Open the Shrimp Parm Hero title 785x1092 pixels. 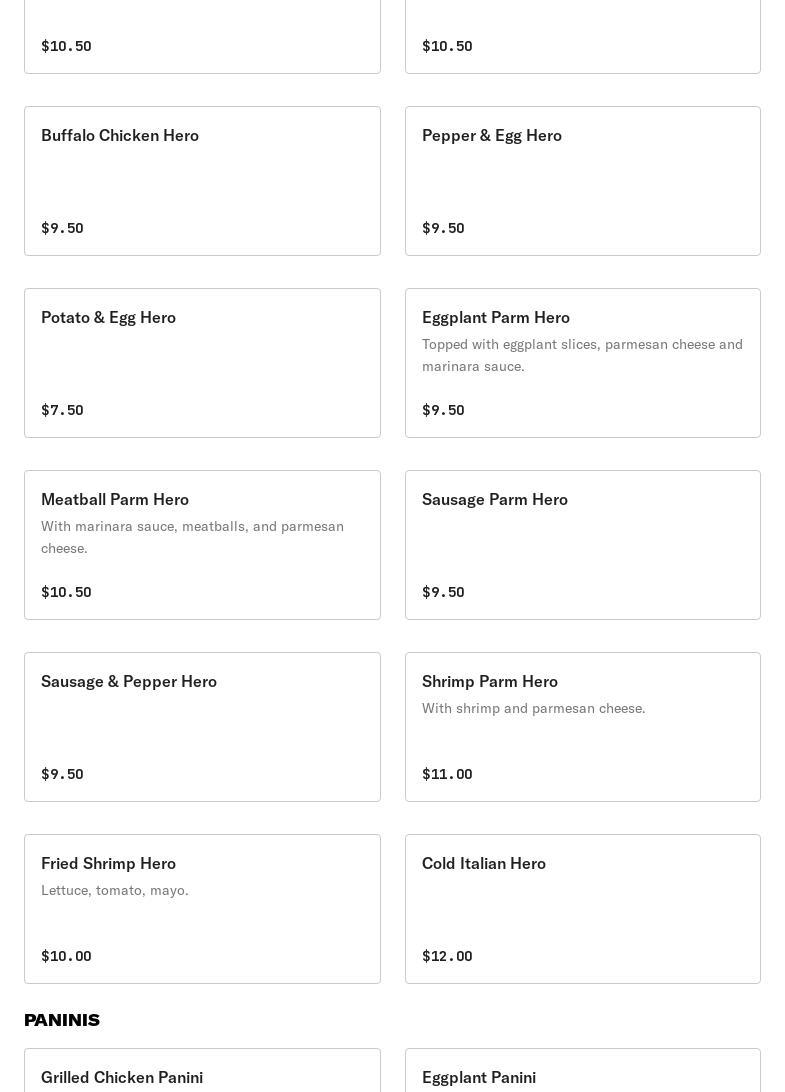coord(489,681)
